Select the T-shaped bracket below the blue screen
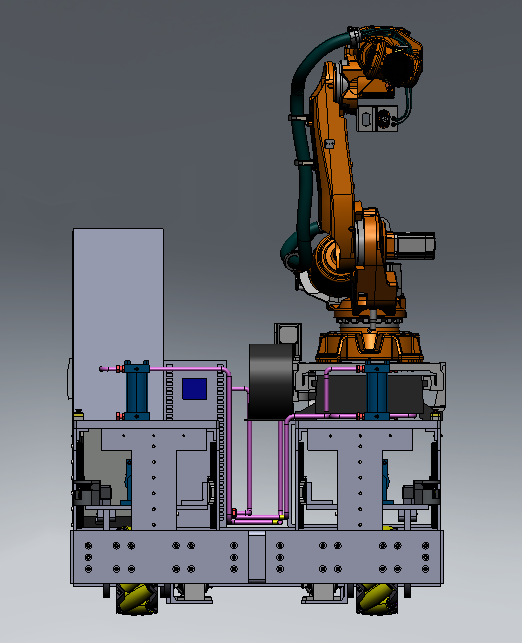Image resolution: width=522 pixels, height=643 pixels. (x=154, y=478)
